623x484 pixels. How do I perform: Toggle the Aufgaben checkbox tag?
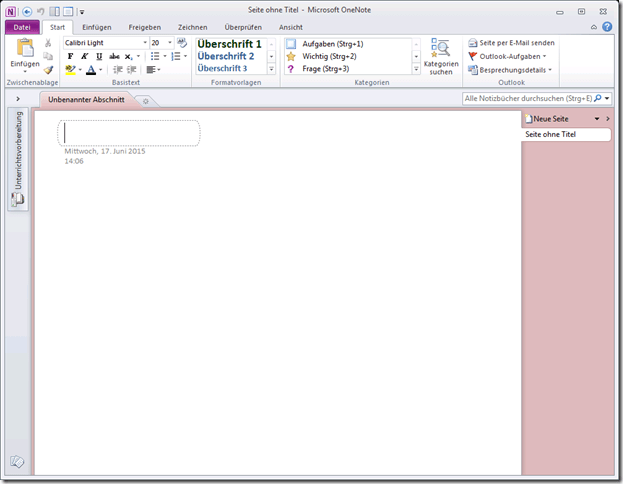(x=292, y=44)
